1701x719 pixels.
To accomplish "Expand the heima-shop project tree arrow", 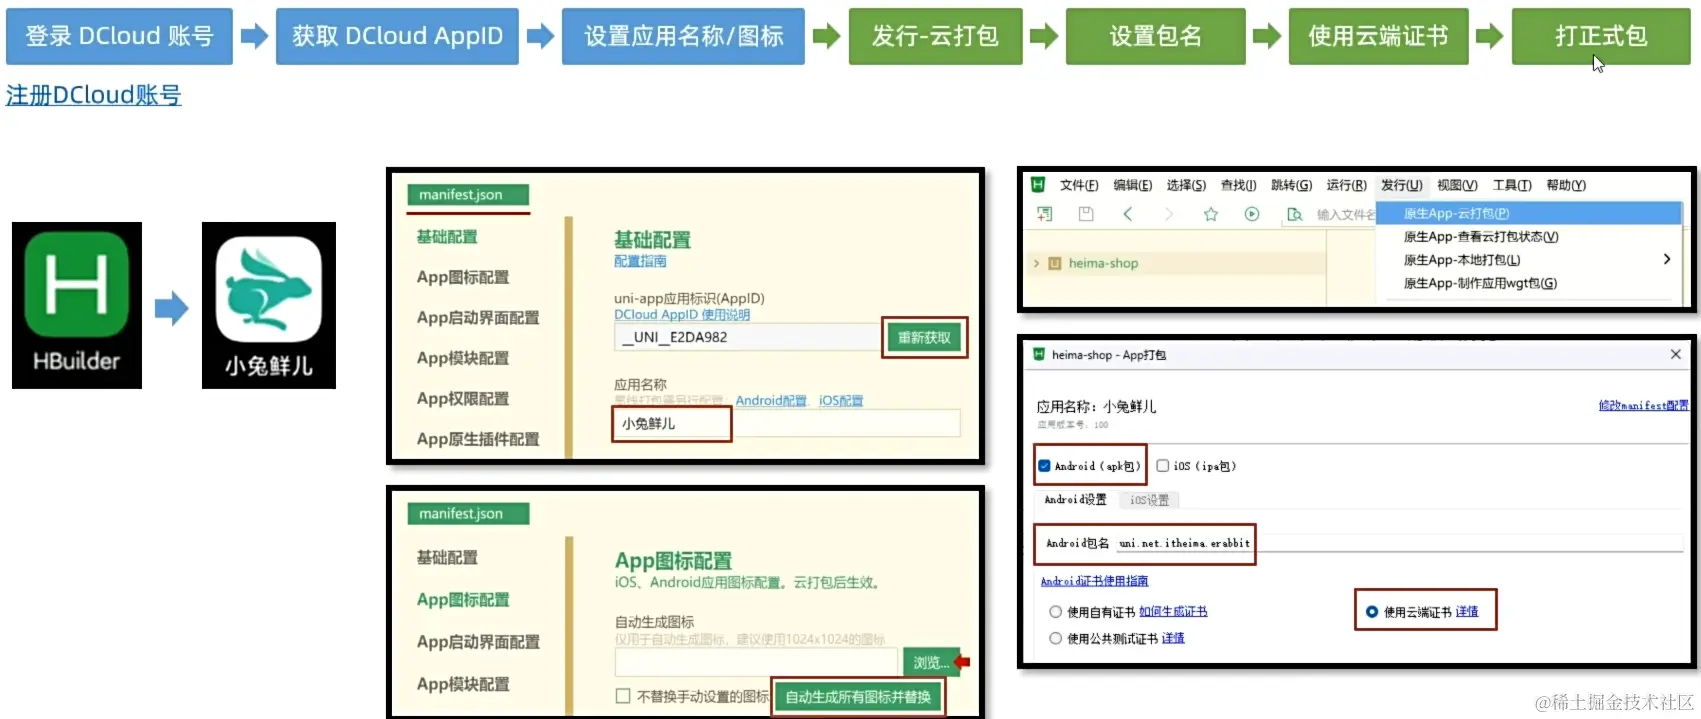I will pyautogui.click(x=1036, y=264).
